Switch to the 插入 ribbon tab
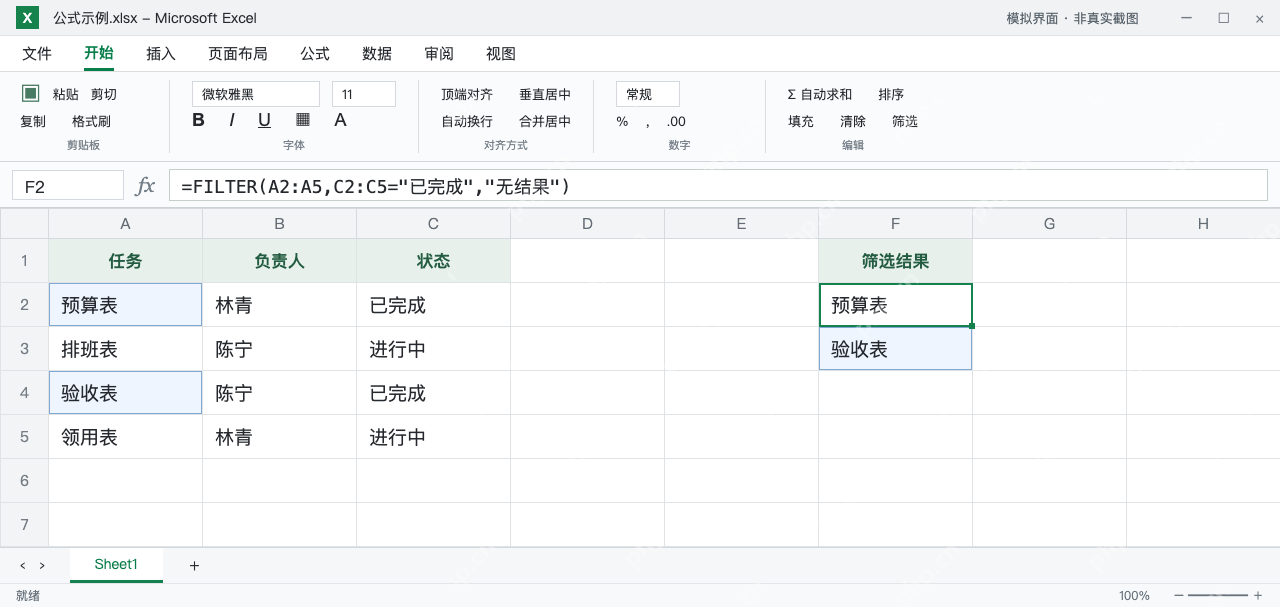The height and width of the screenshot is (608, 1280). [x=161, y=54]
